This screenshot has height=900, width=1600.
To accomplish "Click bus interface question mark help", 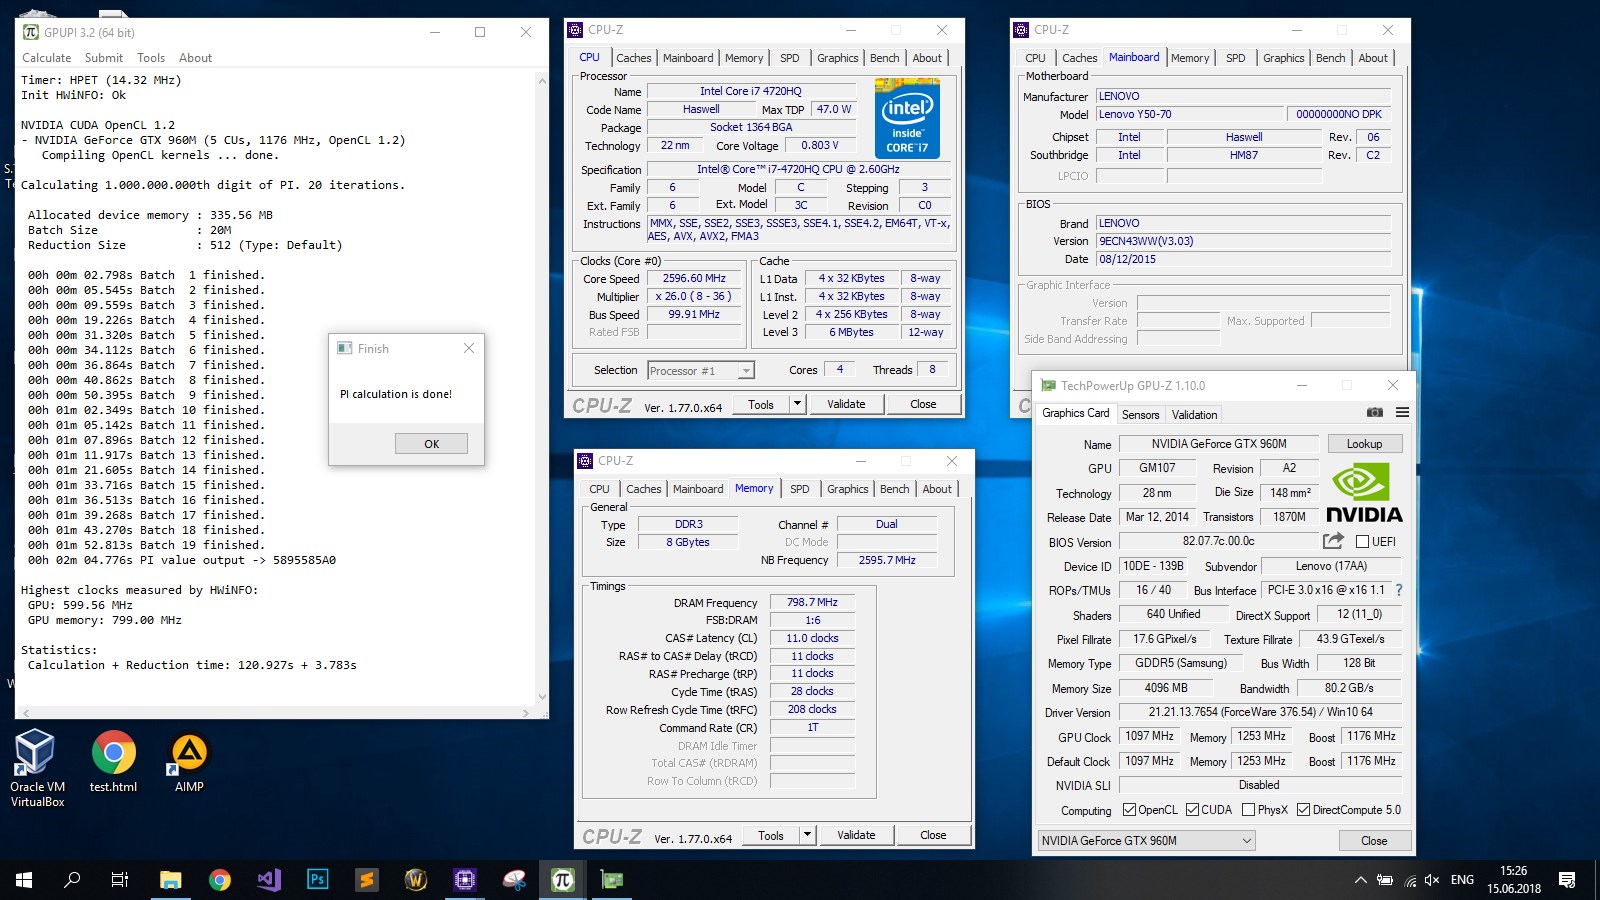I will [x=1399, y=590].
